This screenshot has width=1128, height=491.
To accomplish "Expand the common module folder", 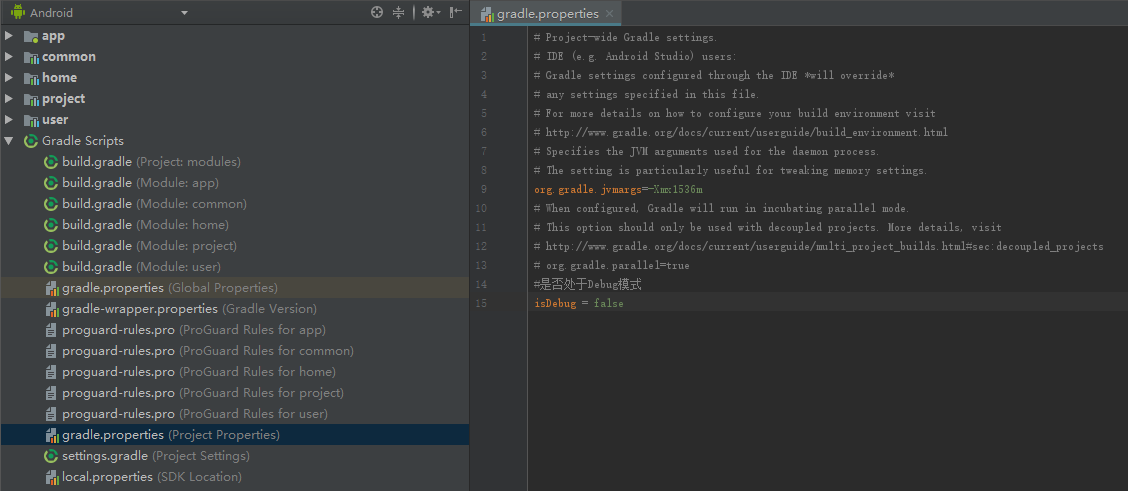I will (x=9, y=57).
